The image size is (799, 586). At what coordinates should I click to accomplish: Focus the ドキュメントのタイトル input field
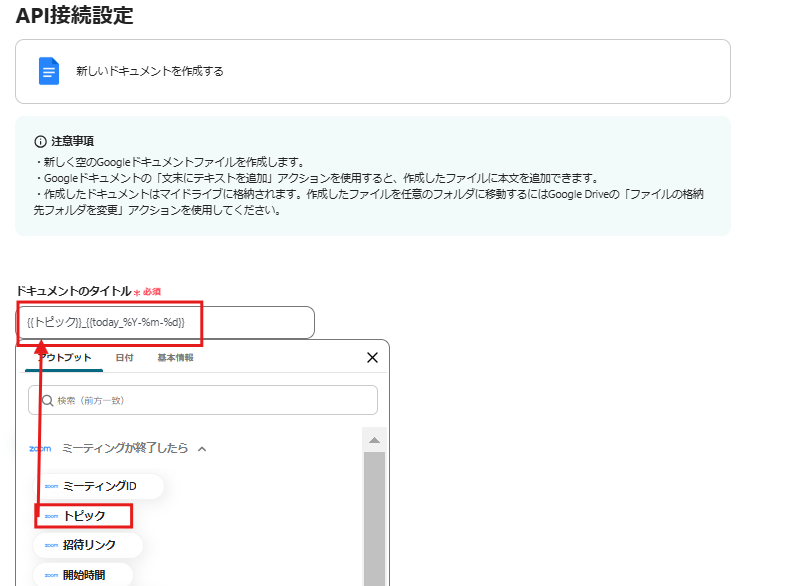(166, 323)
